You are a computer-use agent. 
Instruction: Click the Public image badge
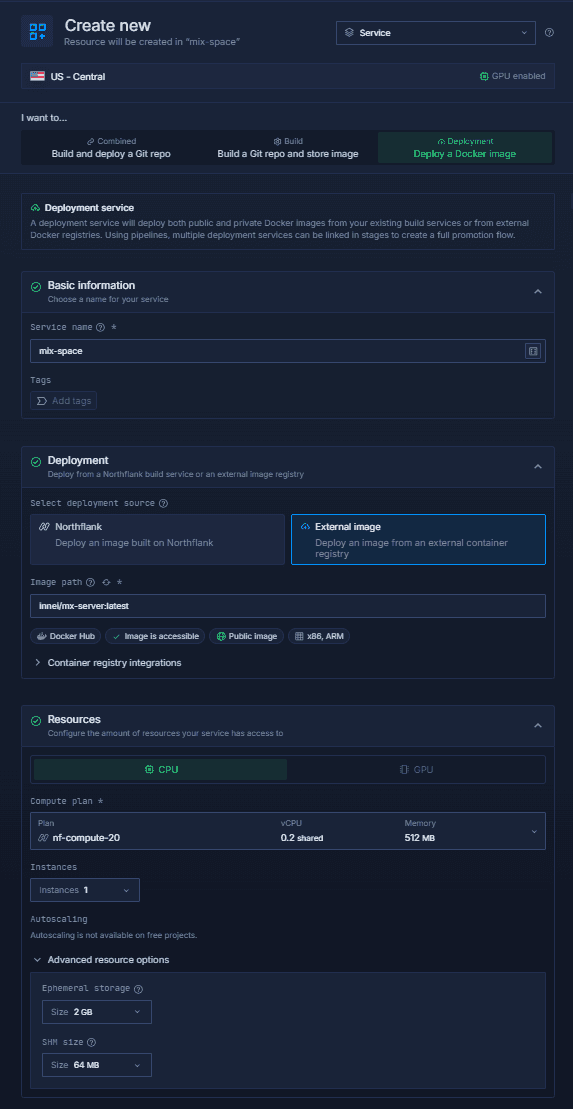point(246,637)
